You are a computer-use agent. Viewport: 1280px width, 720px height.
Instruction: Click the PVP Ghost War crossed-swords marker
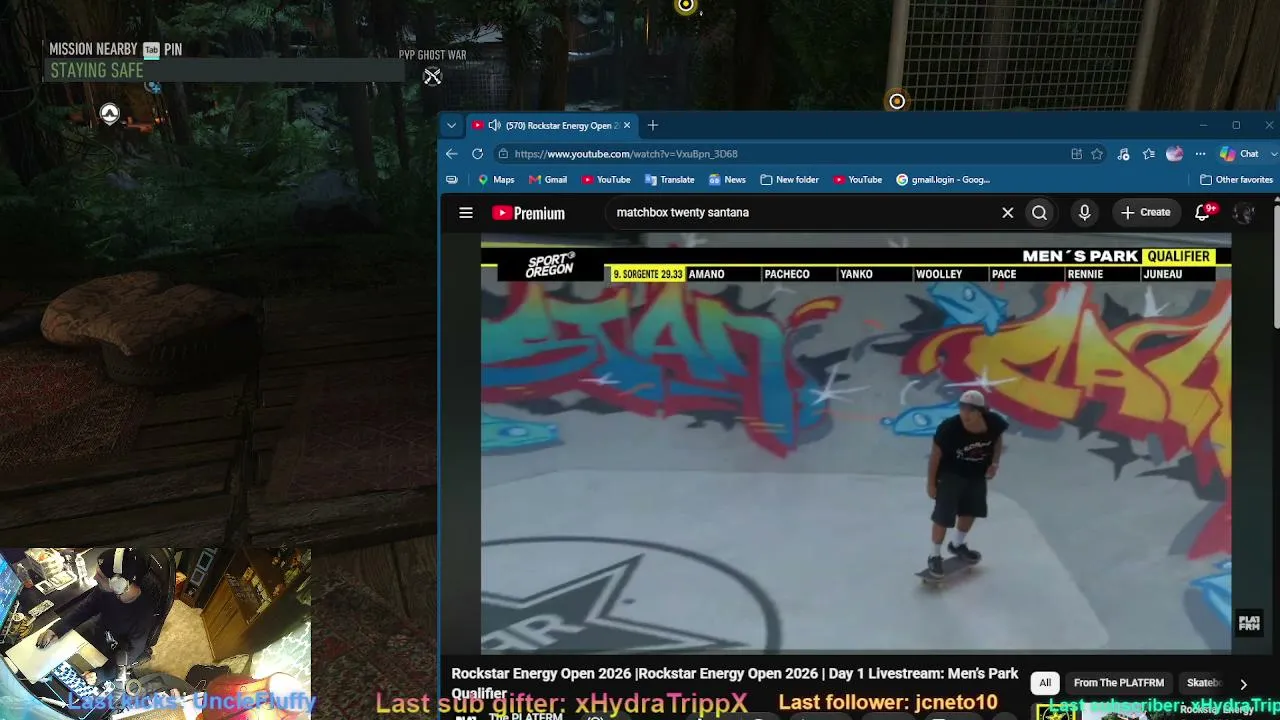pos(432,77)
